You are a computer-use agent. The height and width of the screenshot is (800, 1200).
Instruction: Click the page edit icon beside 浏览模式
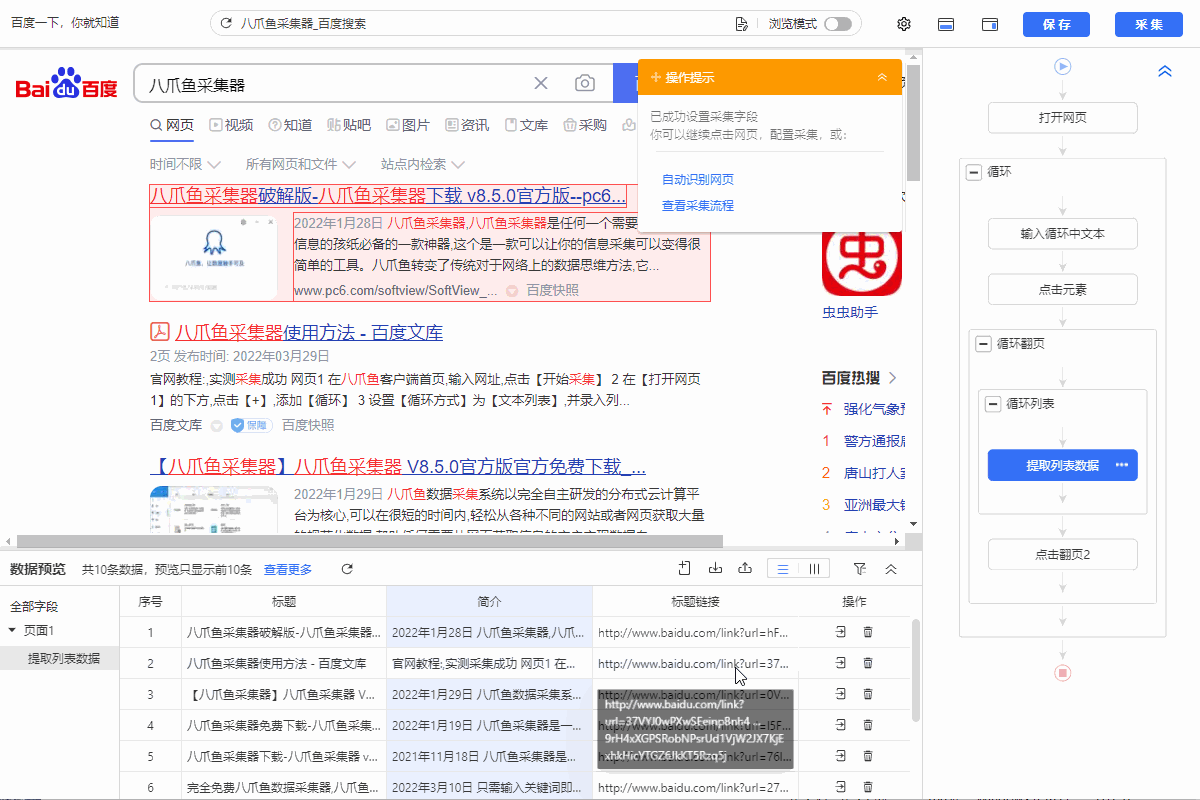point(741,23)
